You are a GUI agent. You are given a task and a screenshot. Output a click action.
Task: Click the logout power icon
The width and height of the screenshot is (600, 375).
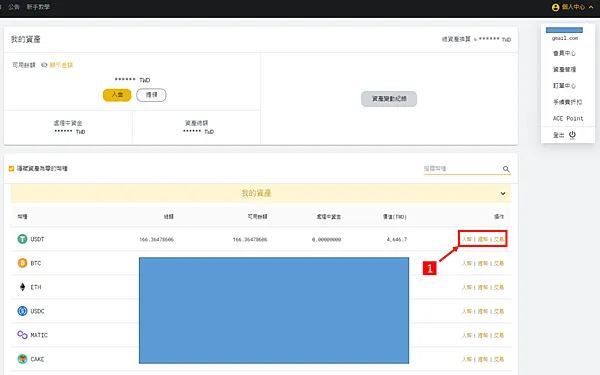tap(572, 135)
